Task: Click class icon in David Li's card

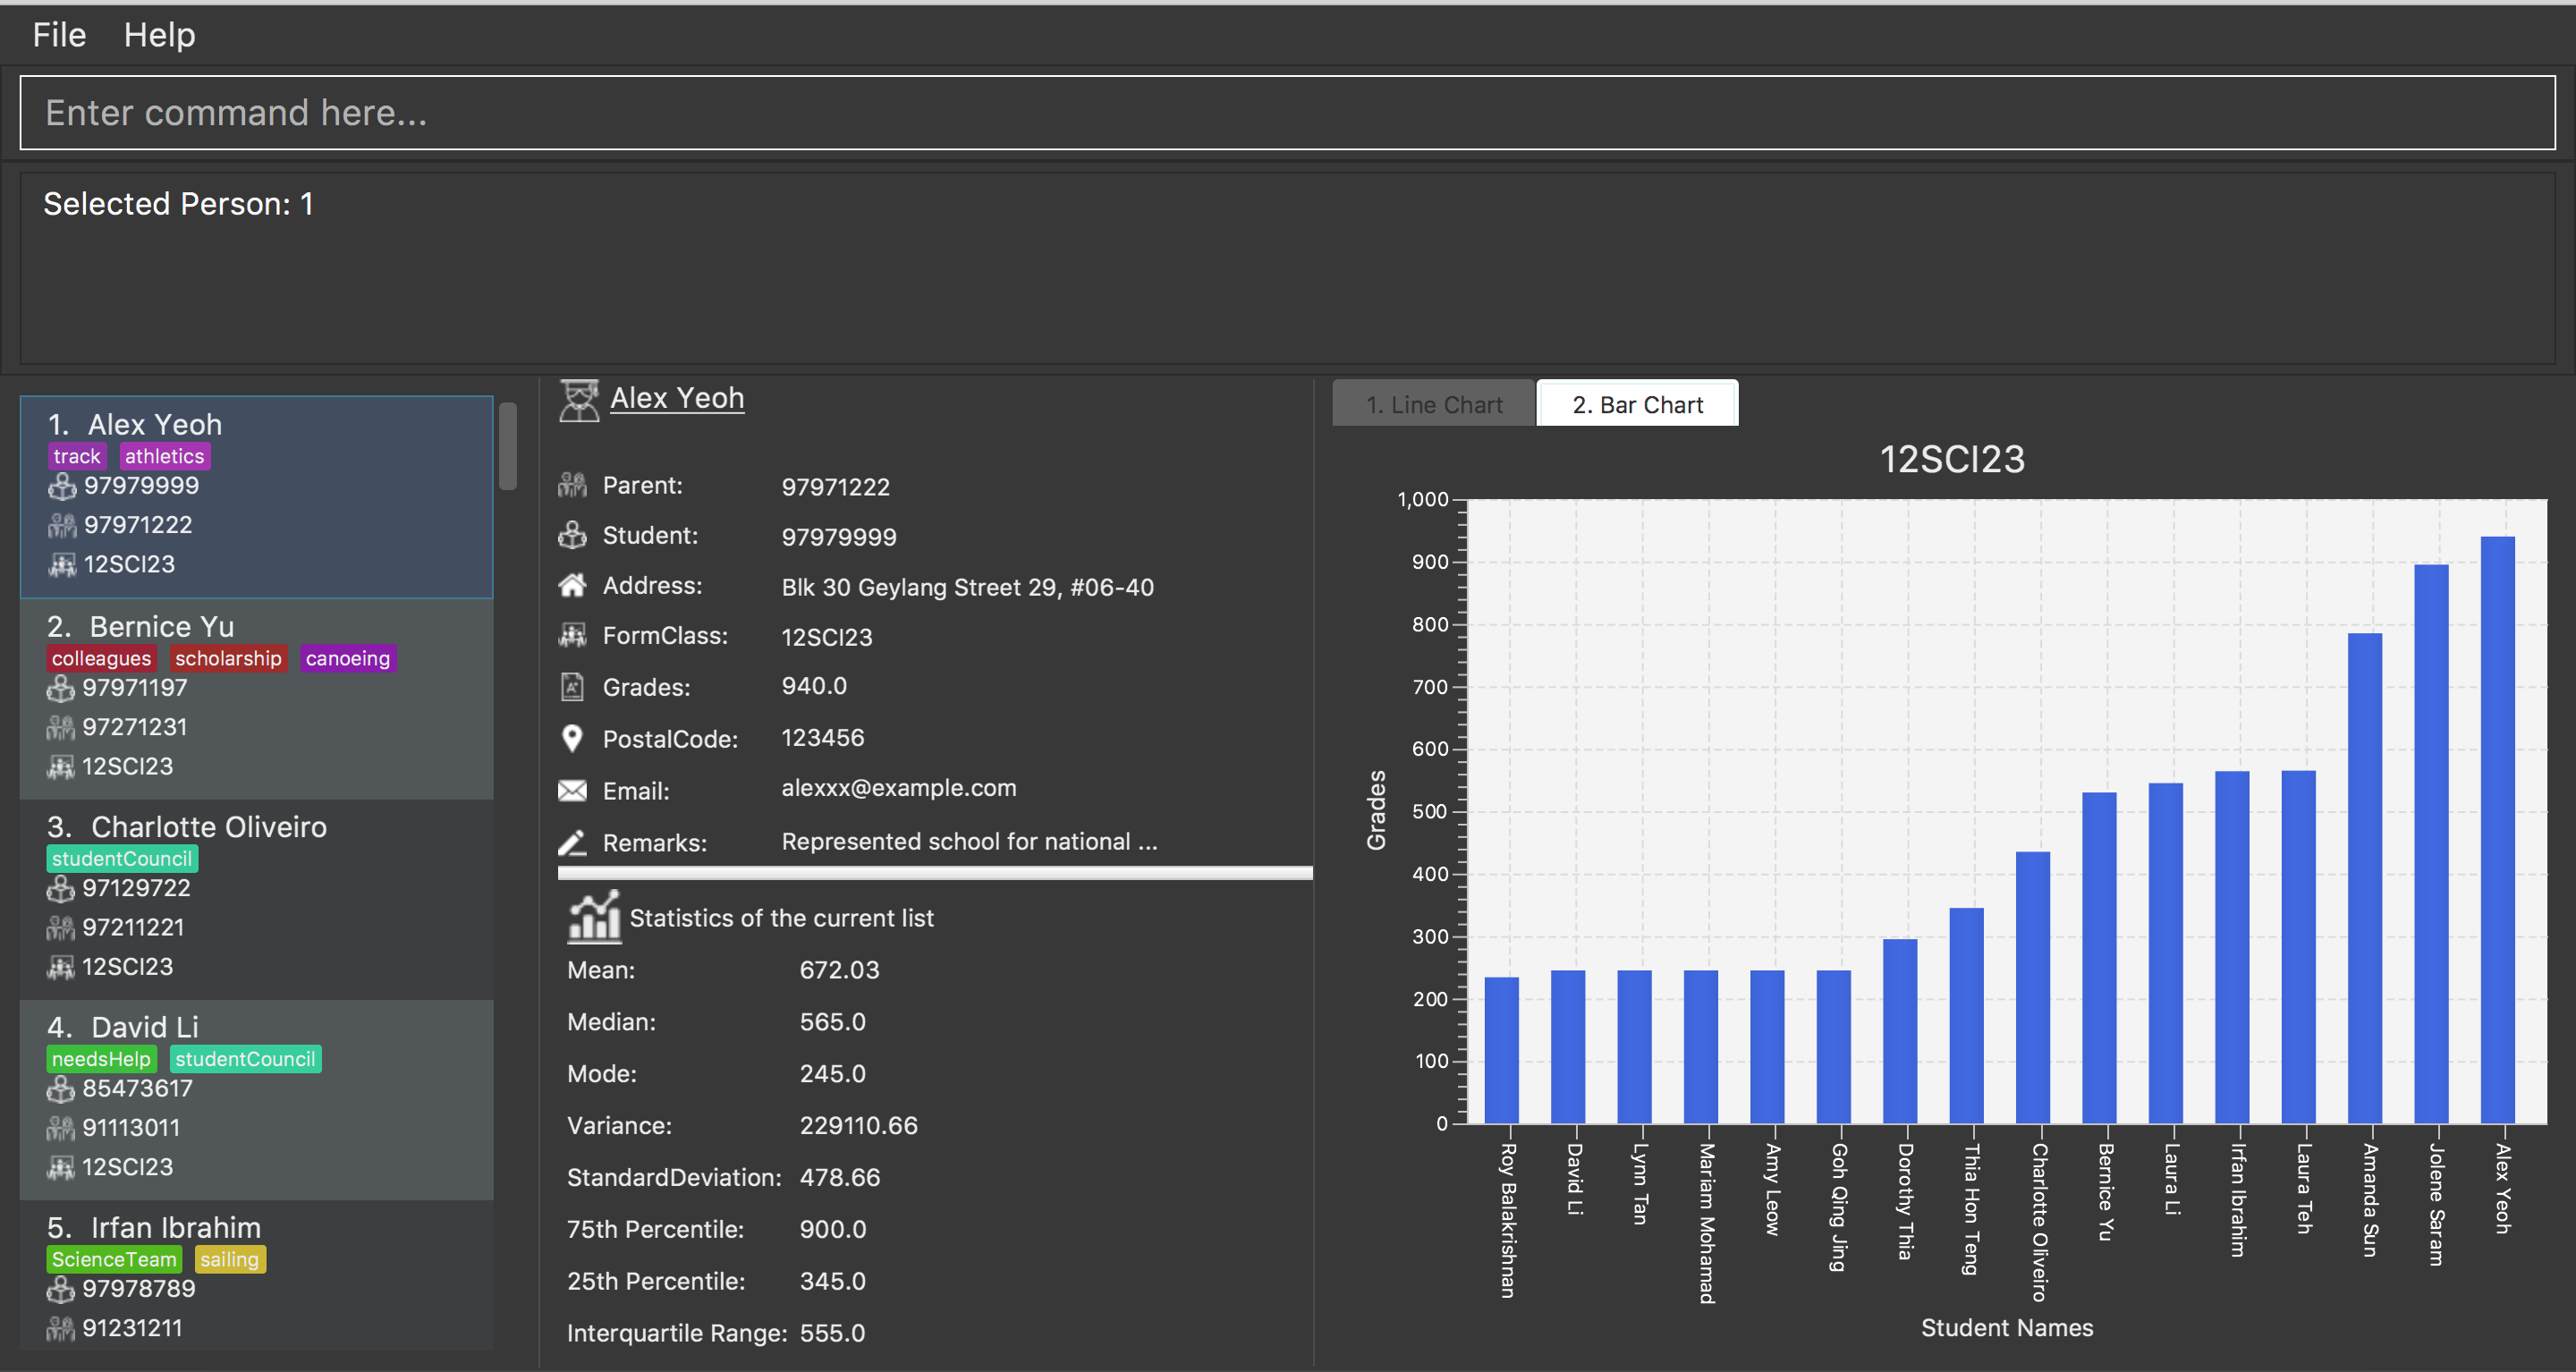Action: coord(60,1167)
